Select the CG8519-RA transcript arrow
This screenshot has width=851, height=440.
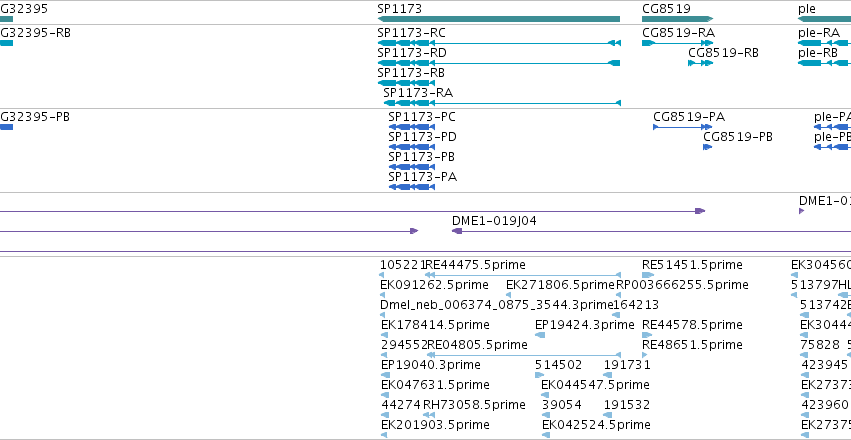[677, 43]
